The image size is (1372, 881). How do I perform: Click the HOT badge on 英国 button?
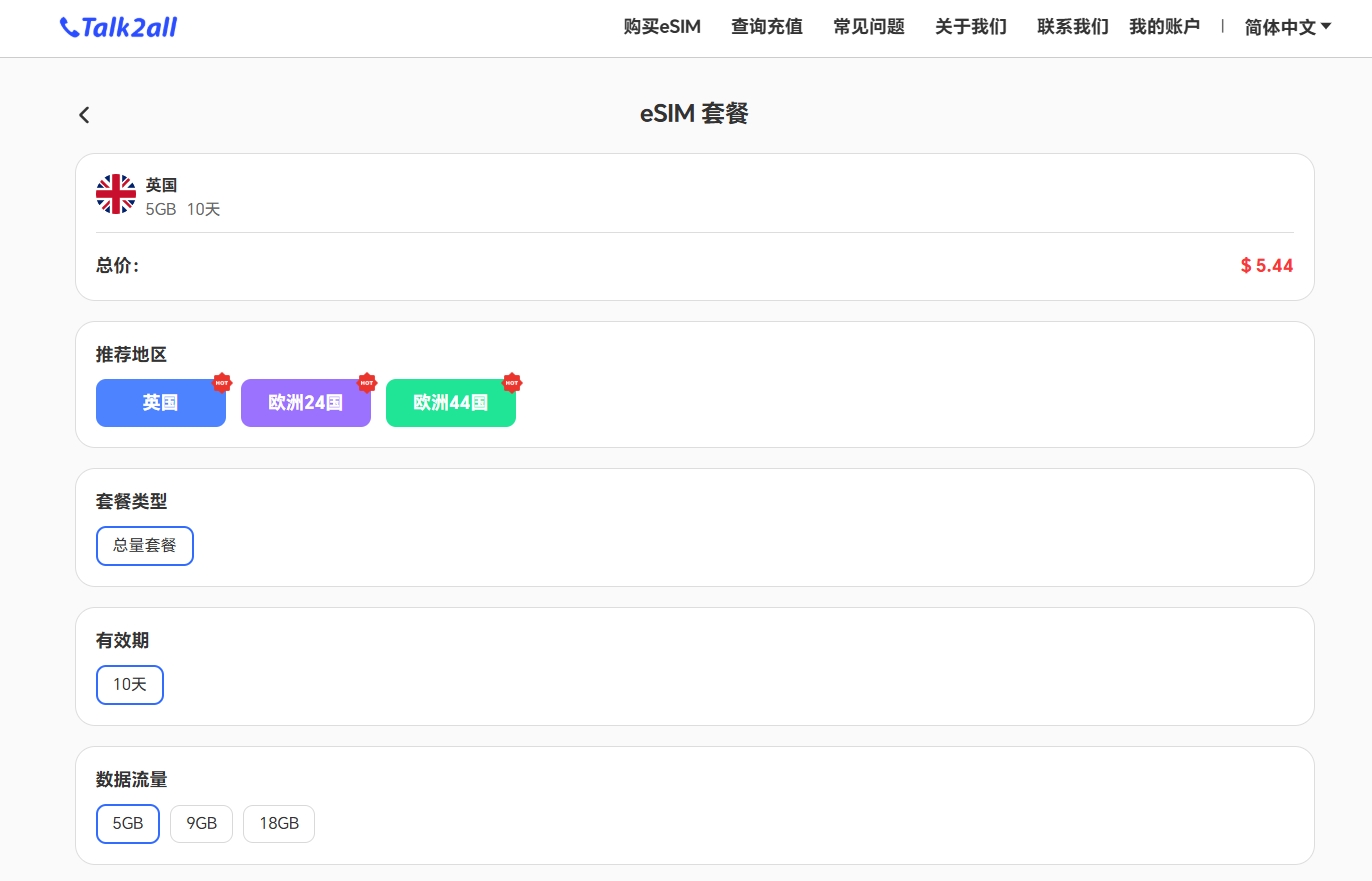point(222,382)
